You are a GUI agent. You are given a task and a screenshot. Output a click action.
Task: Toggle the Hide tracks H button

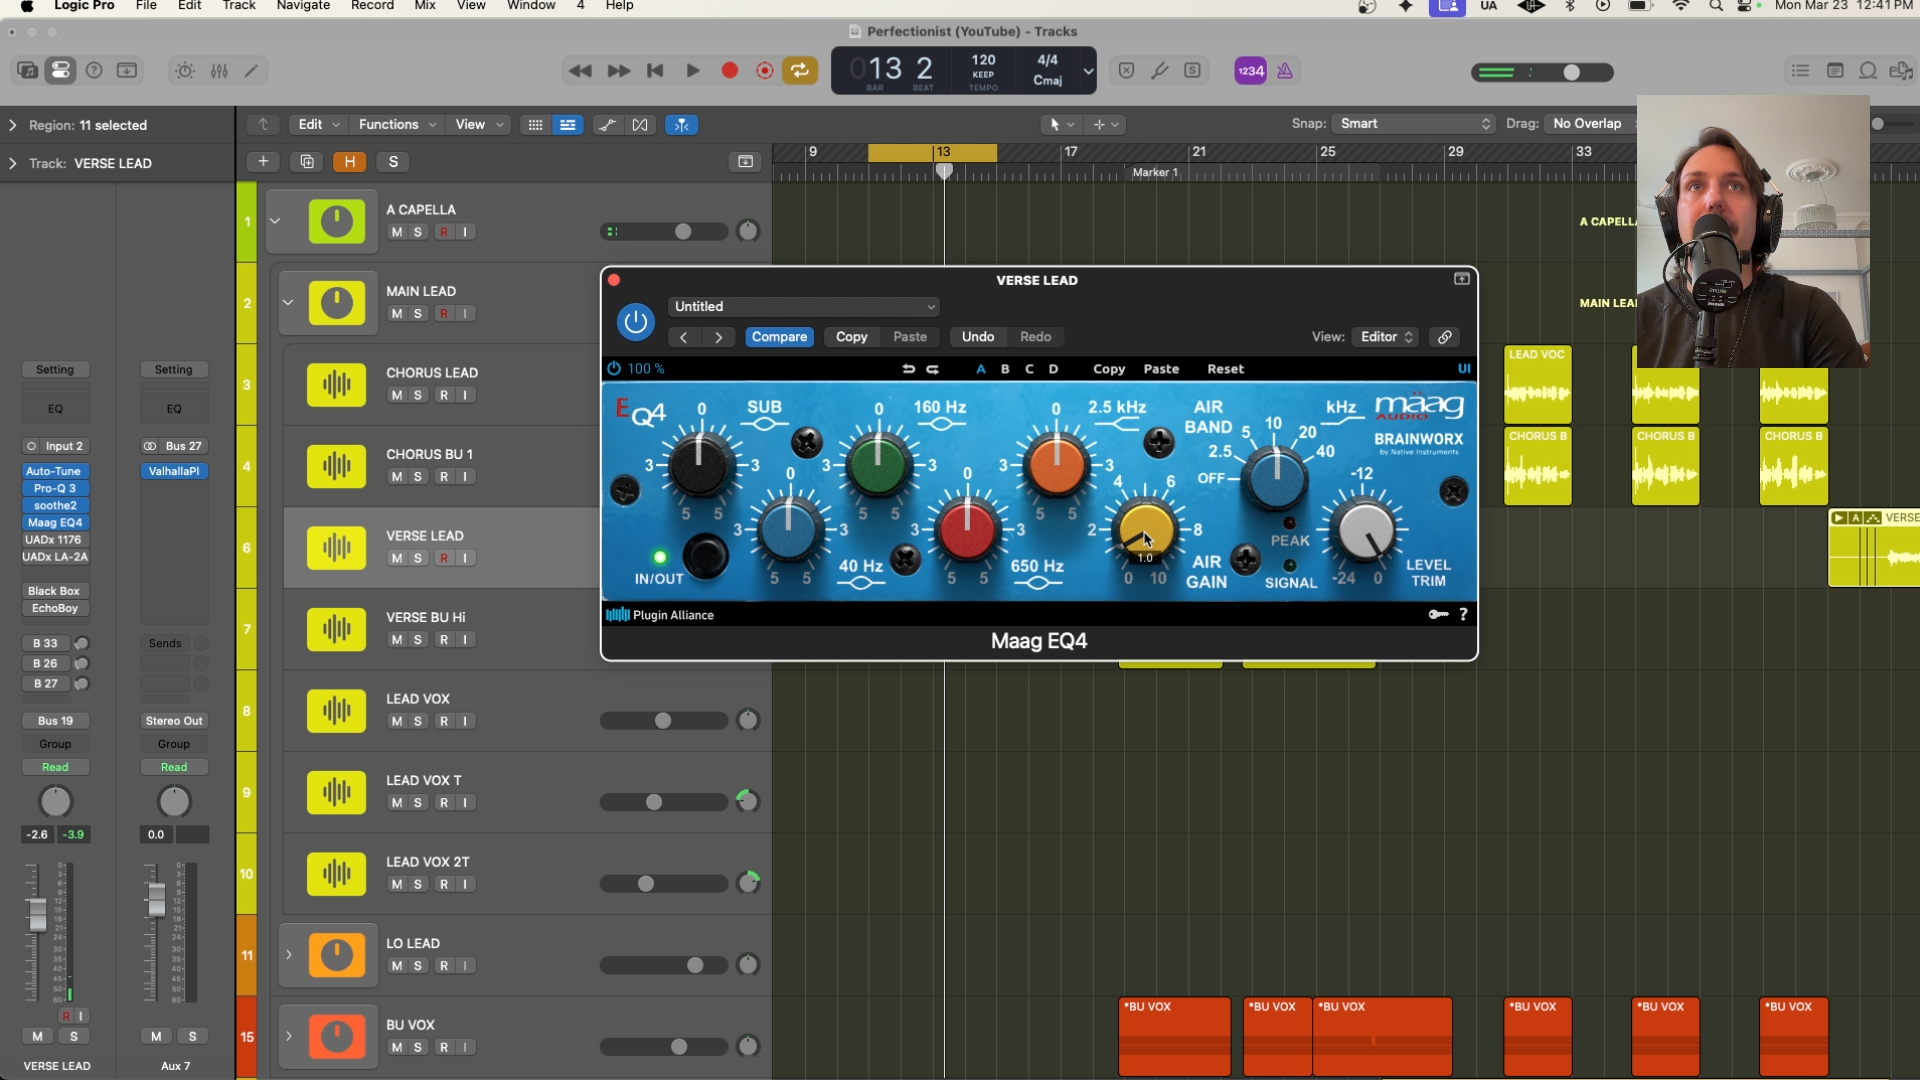pyautogui.click(x=350, y=162)
